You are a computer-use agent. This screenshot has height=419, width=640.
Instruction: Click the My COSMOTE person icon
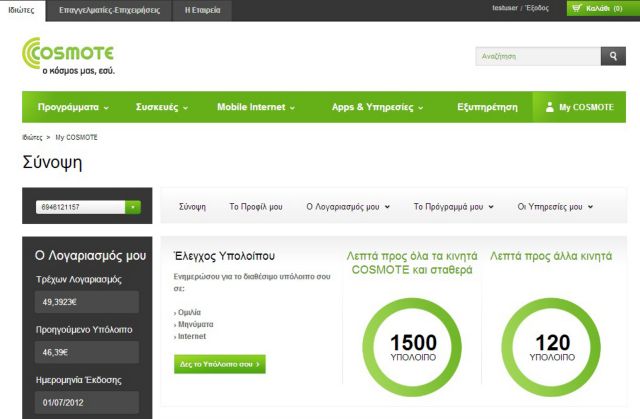pos(550,107)
